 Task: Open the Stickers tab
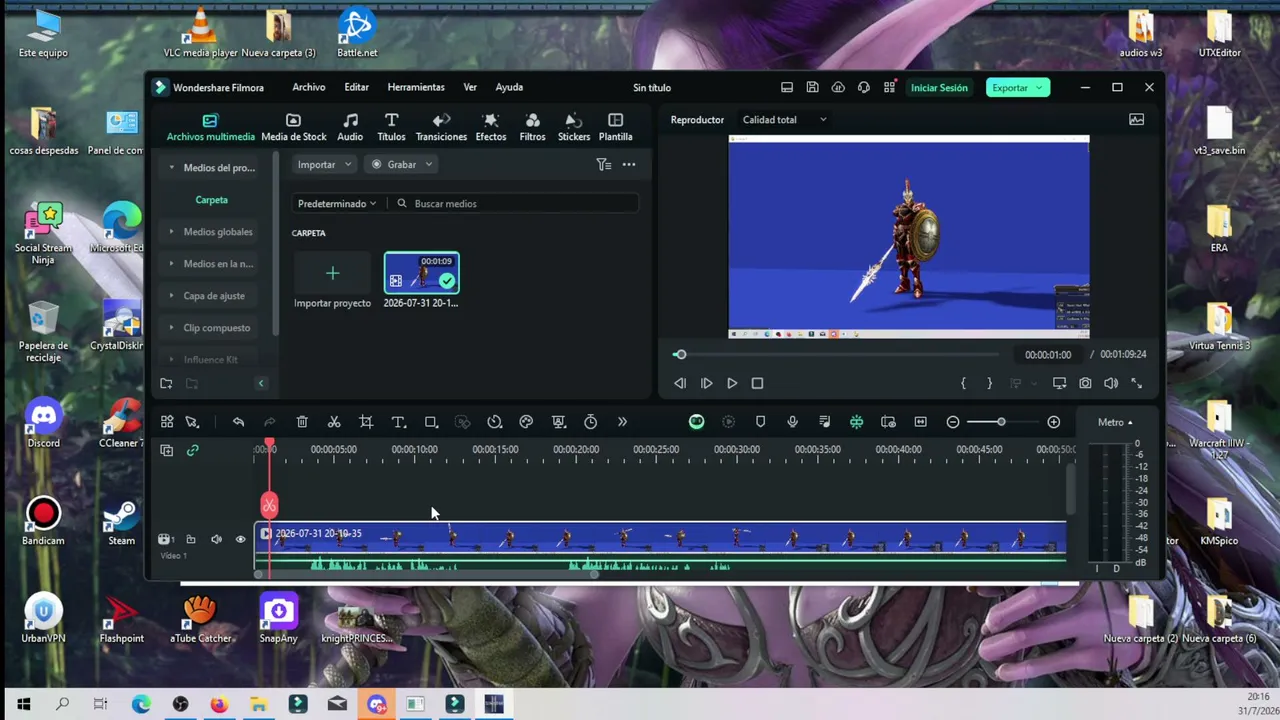pyautogui.click(x=574, y=127)
